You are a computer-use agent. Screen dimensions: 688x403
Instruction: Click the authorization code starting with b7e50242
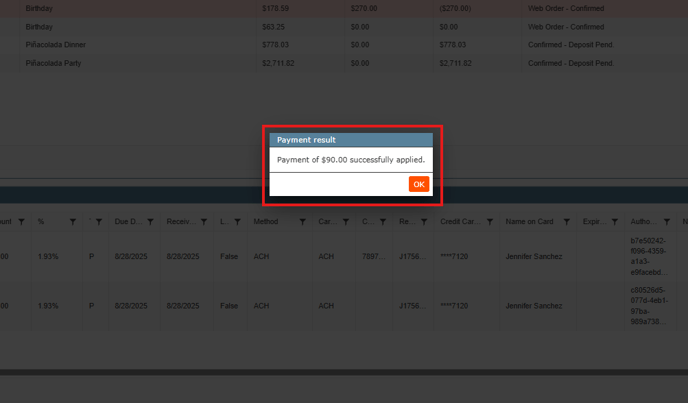click(x=649, y=256)
